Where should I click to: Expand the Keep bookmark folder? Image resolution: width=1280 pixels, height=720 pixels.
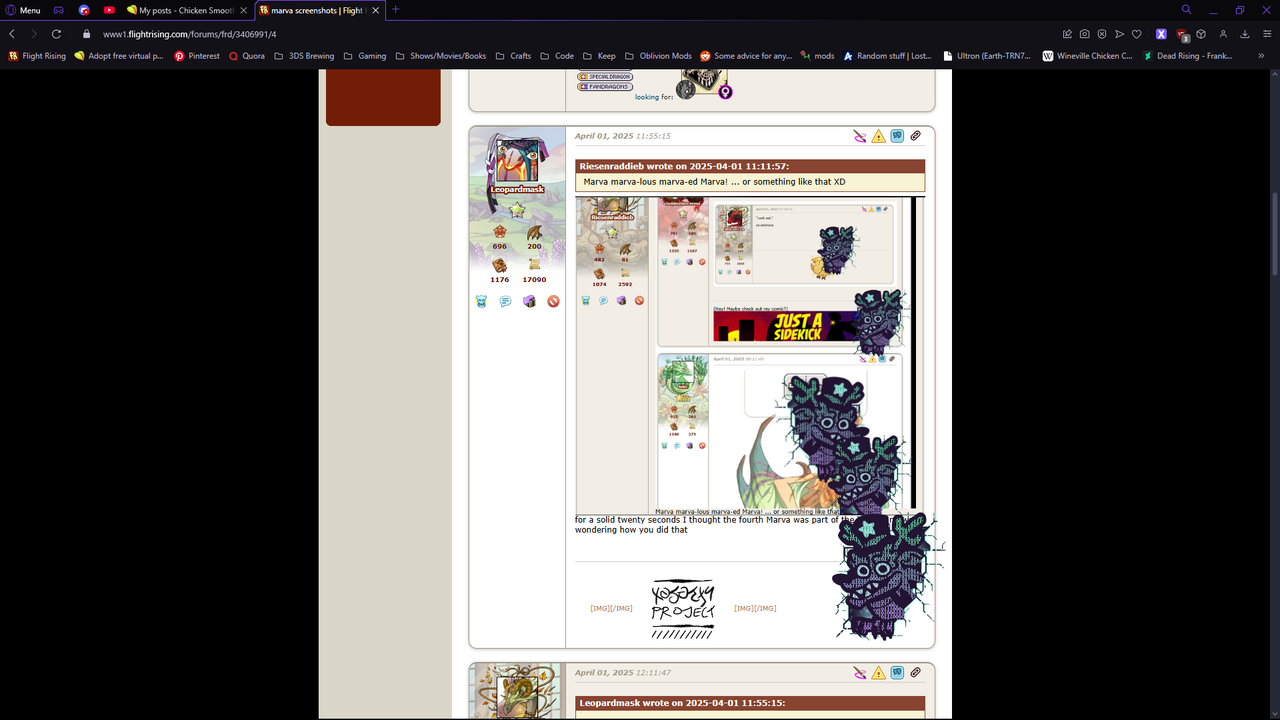(x=599, y=56)
